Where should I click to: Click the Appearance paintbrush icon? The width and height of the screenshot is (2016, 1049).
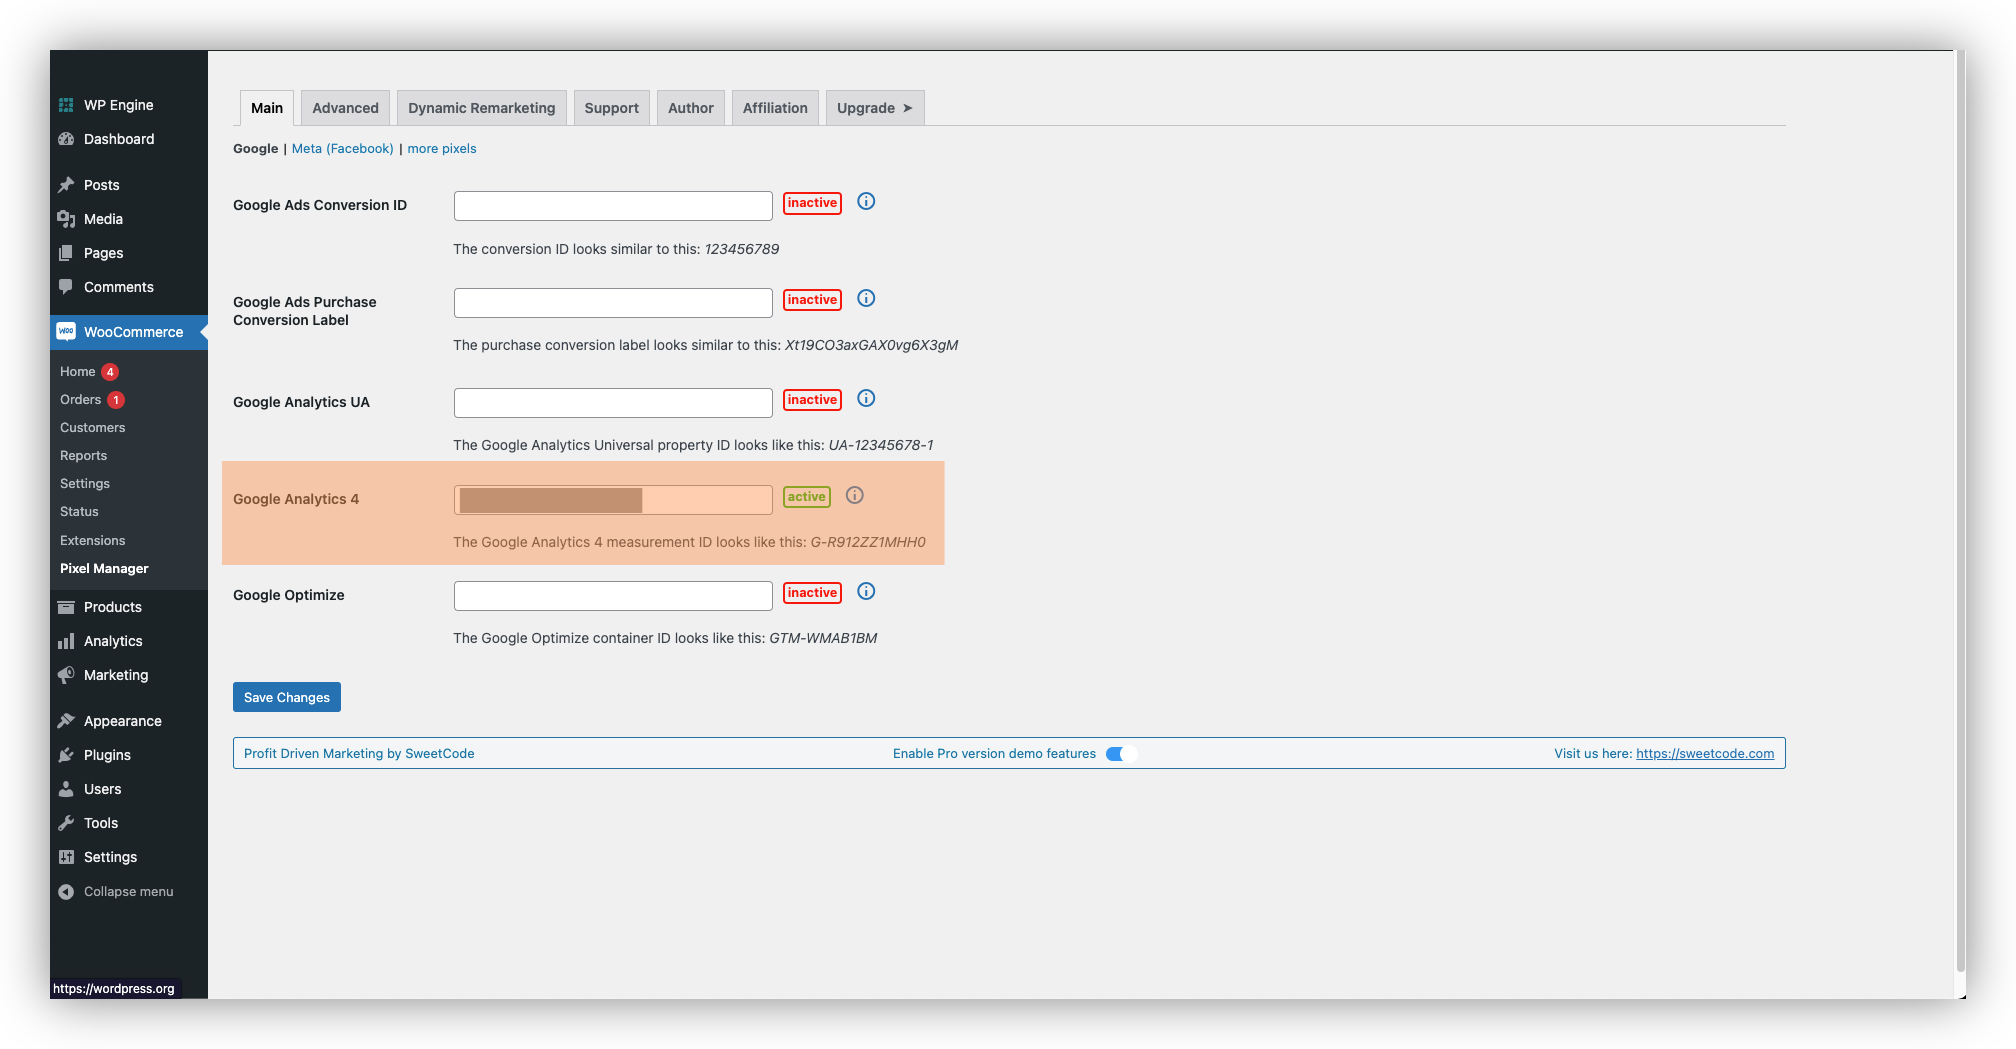[66, 721]
